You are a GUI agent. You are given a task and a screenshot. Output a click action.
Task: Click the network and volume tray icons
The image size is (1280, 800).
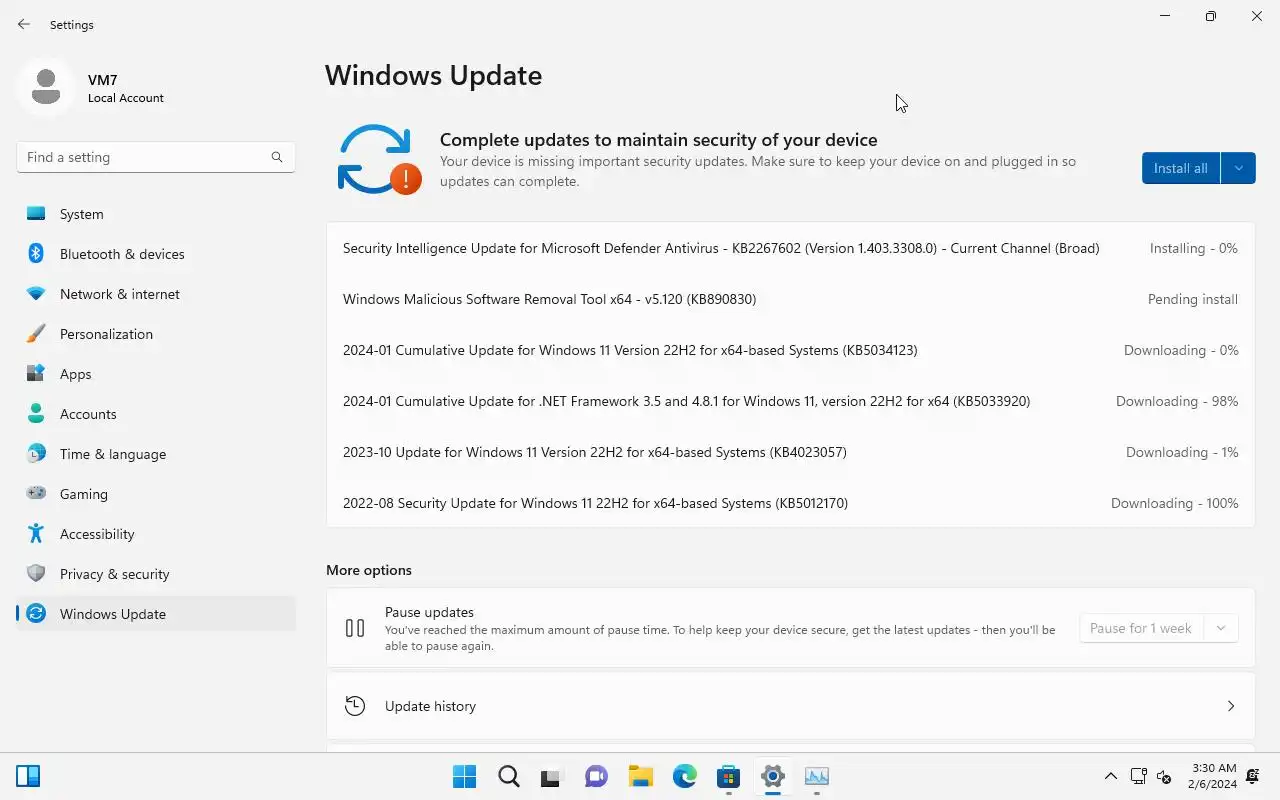(x=1151, y=776)
